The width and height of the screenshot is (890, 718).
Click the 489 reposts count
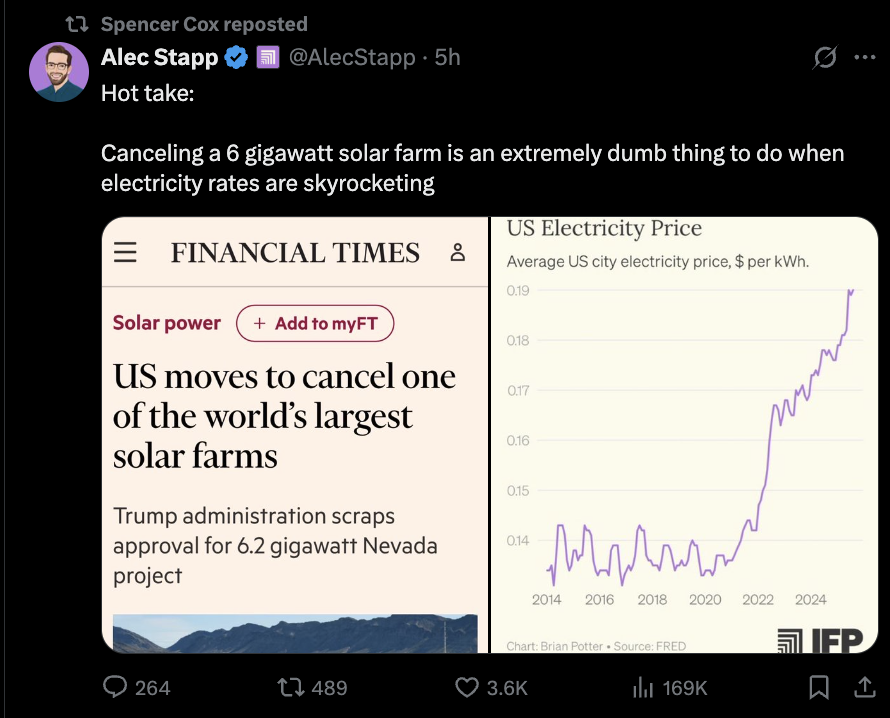(x=329, y=688)
